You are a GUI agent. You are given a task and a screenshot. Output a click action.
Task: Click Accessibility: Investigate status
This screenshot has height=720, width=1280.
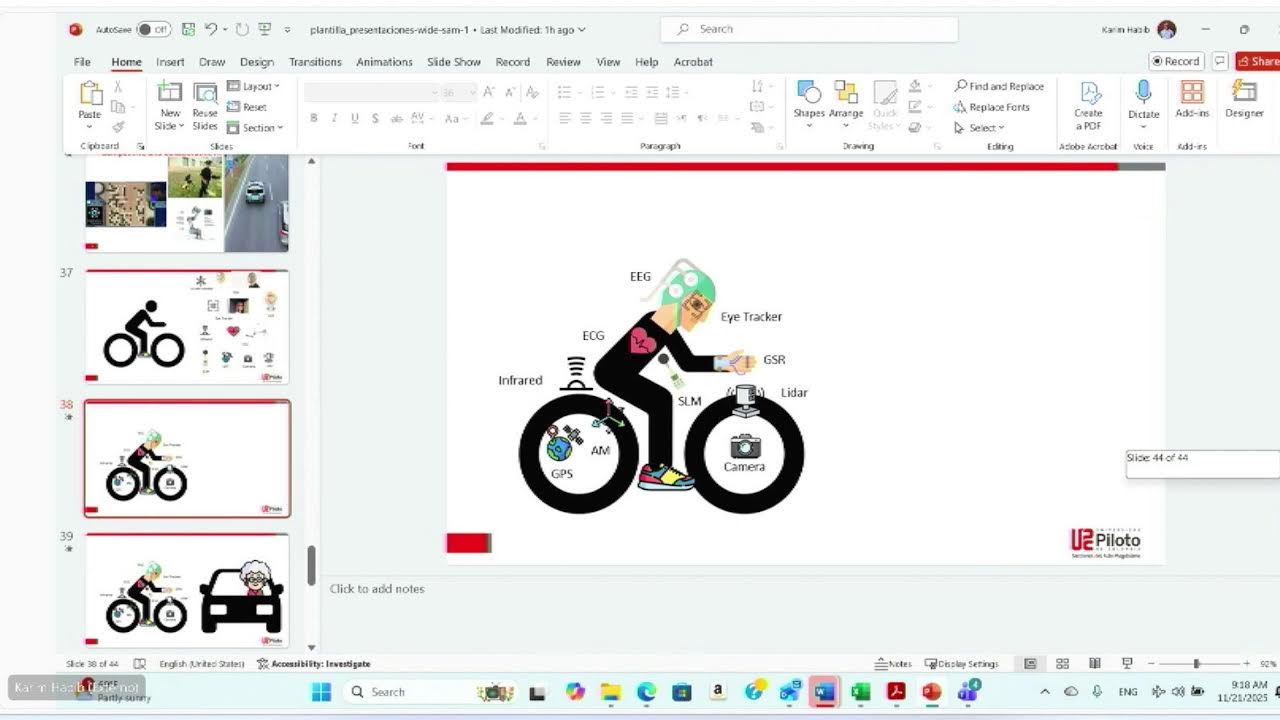pos(314,664)
